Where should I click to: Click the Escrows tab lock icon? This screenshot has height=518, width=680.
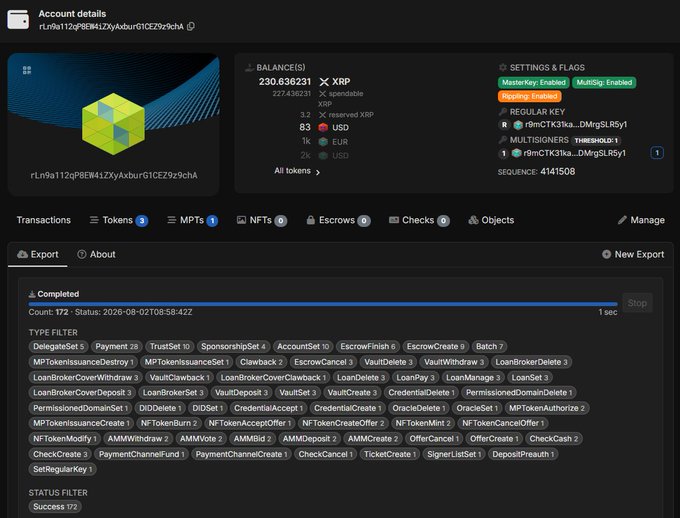pos(311,220)
